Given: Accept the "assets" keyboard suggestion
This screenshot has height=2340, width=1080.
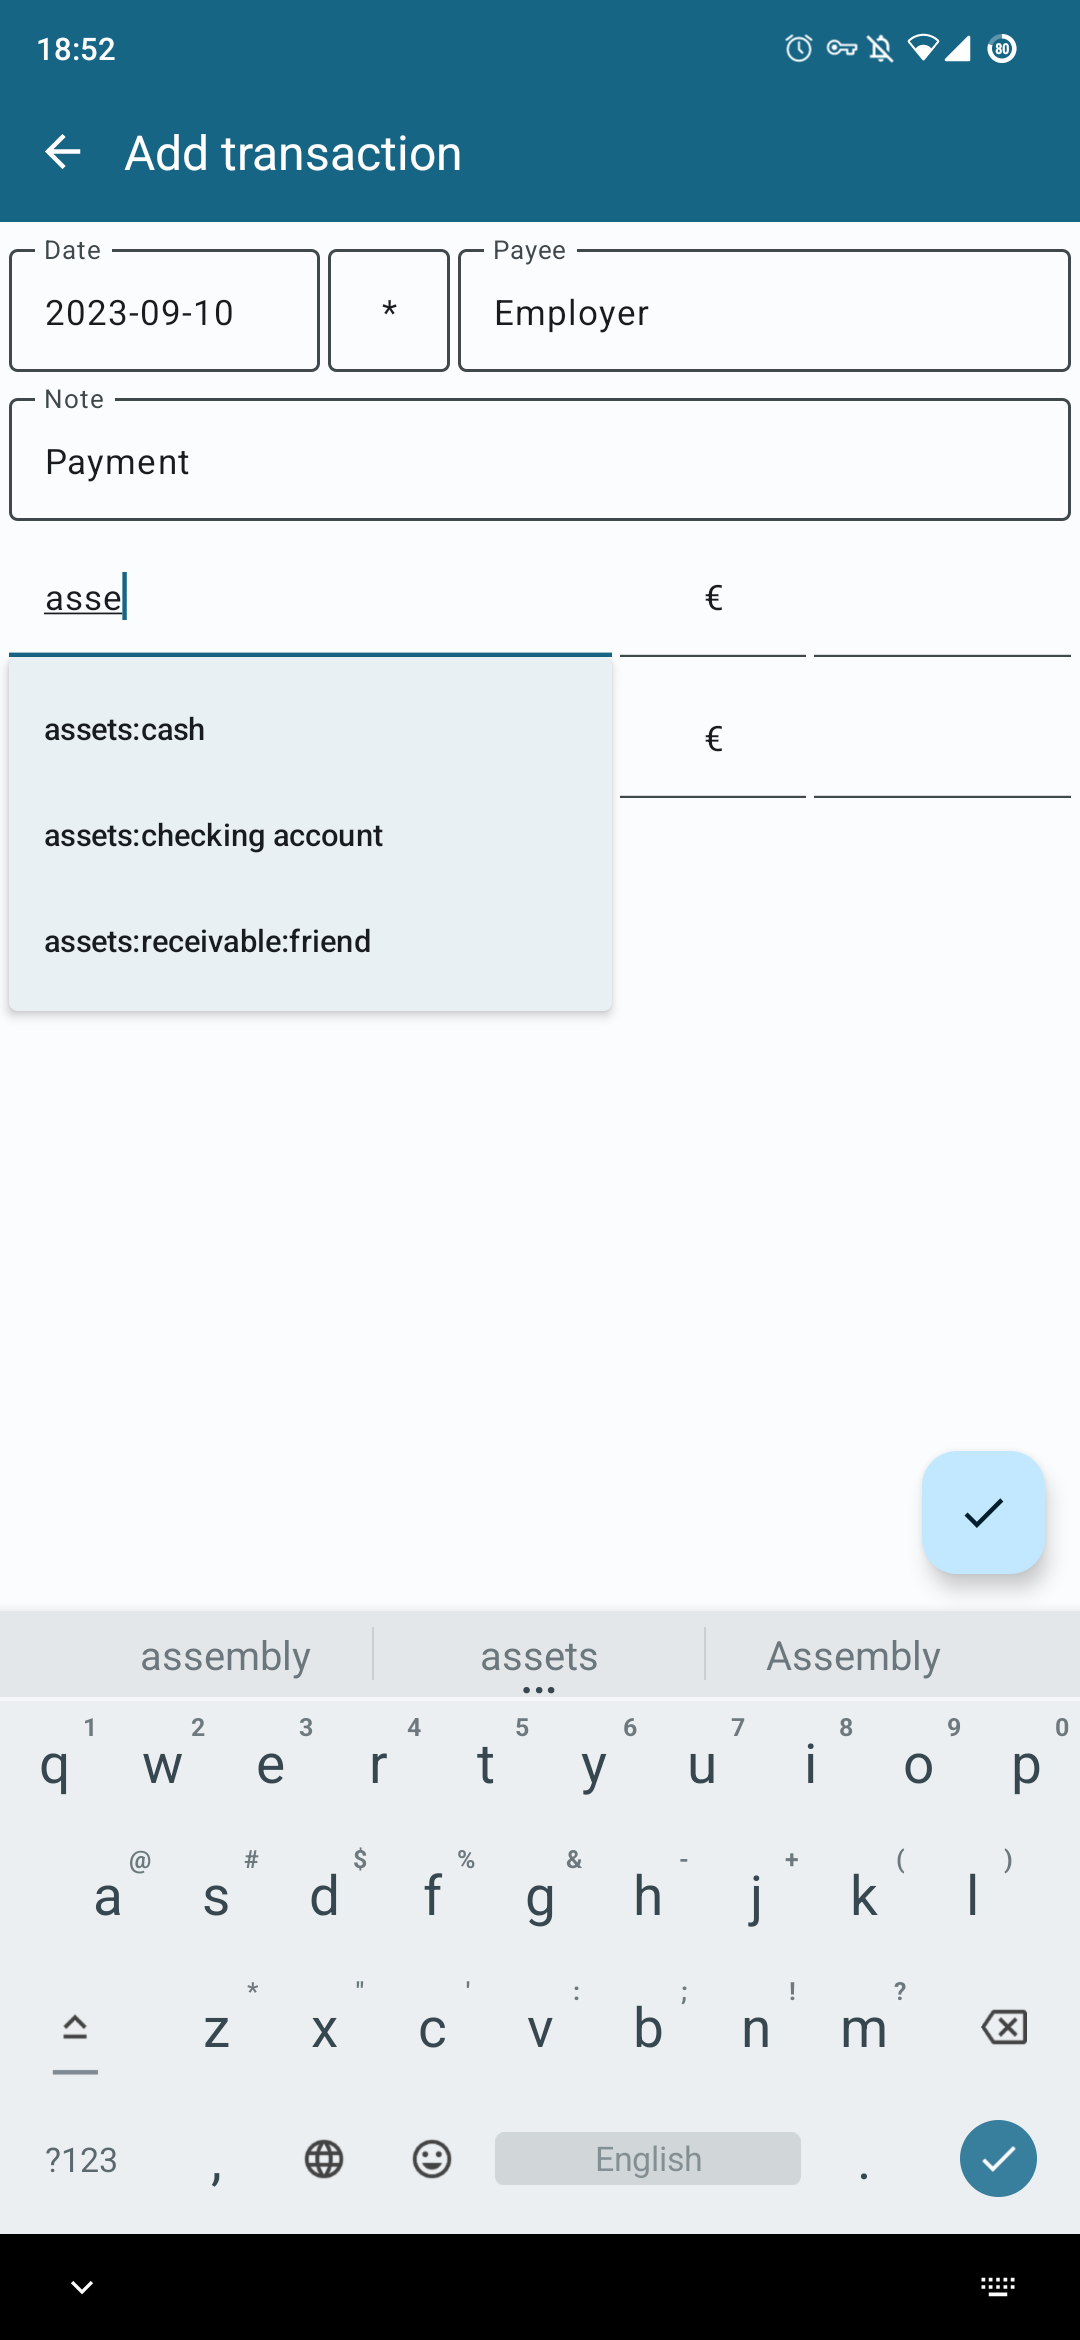Looking at the screenshot, I should coord(539,1657).
